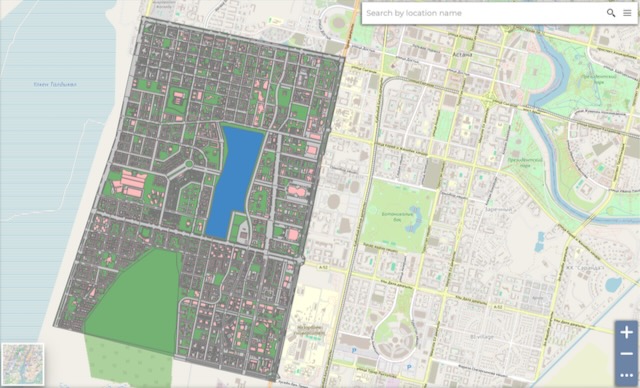Open the minimap thumbnail in the corner

coord(23,364)
